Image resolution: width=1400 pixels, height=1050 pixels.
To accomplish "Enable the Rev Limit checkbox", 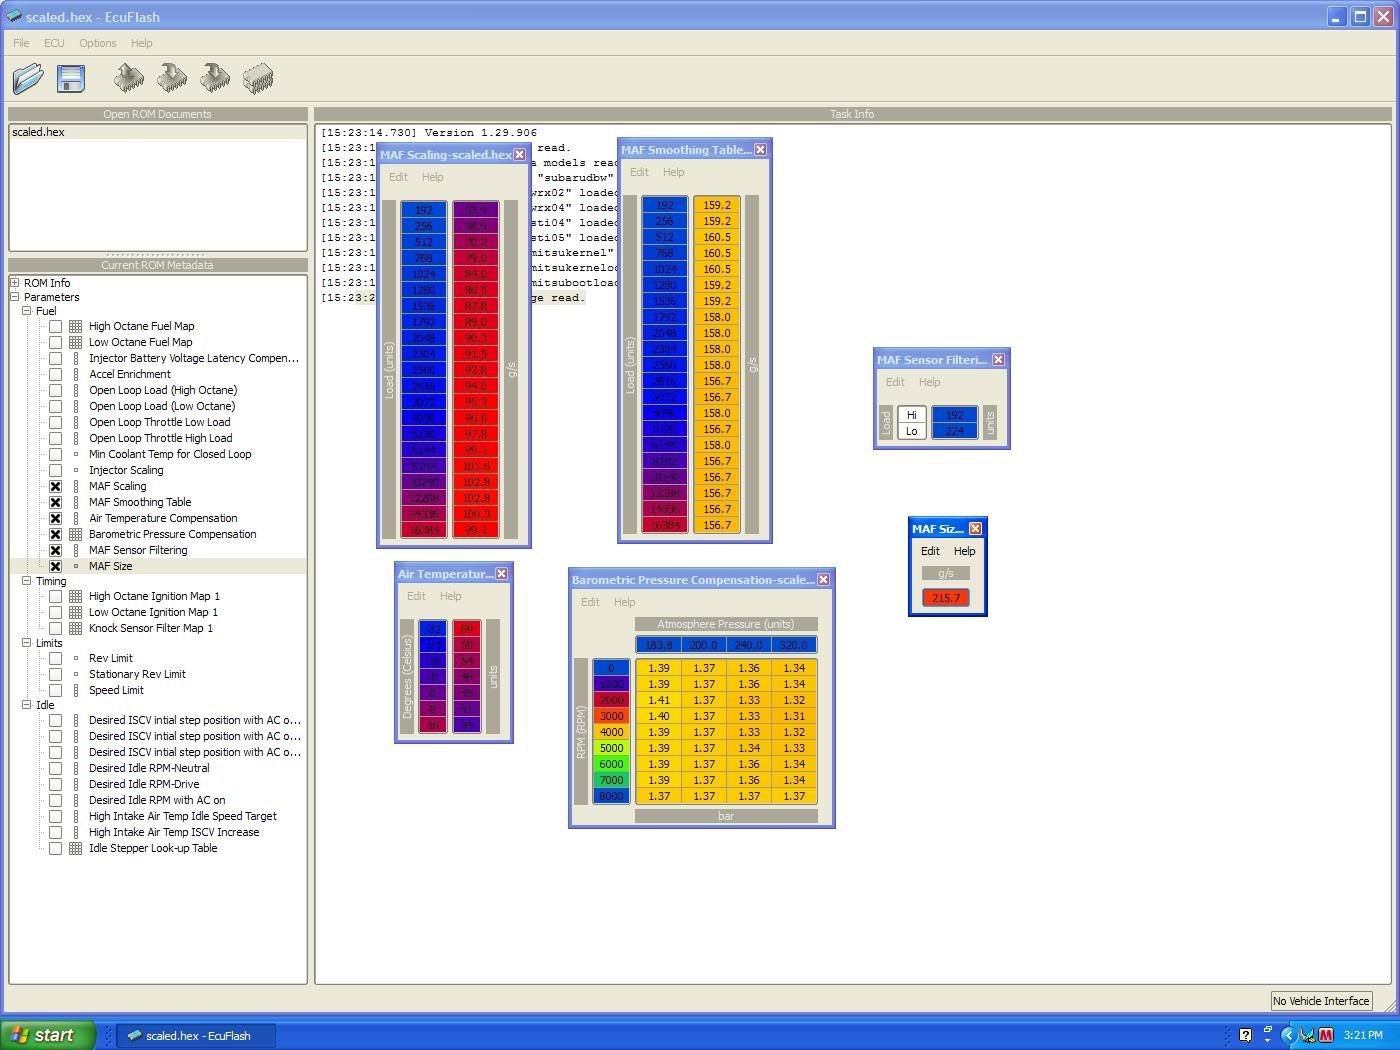I will click(x=56, y=658).
